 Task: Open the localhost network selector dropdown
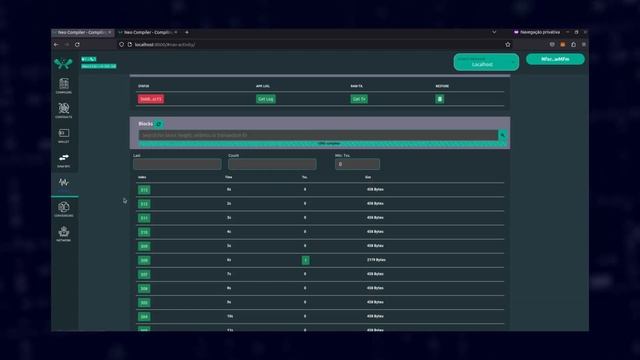tap(486, 62)
